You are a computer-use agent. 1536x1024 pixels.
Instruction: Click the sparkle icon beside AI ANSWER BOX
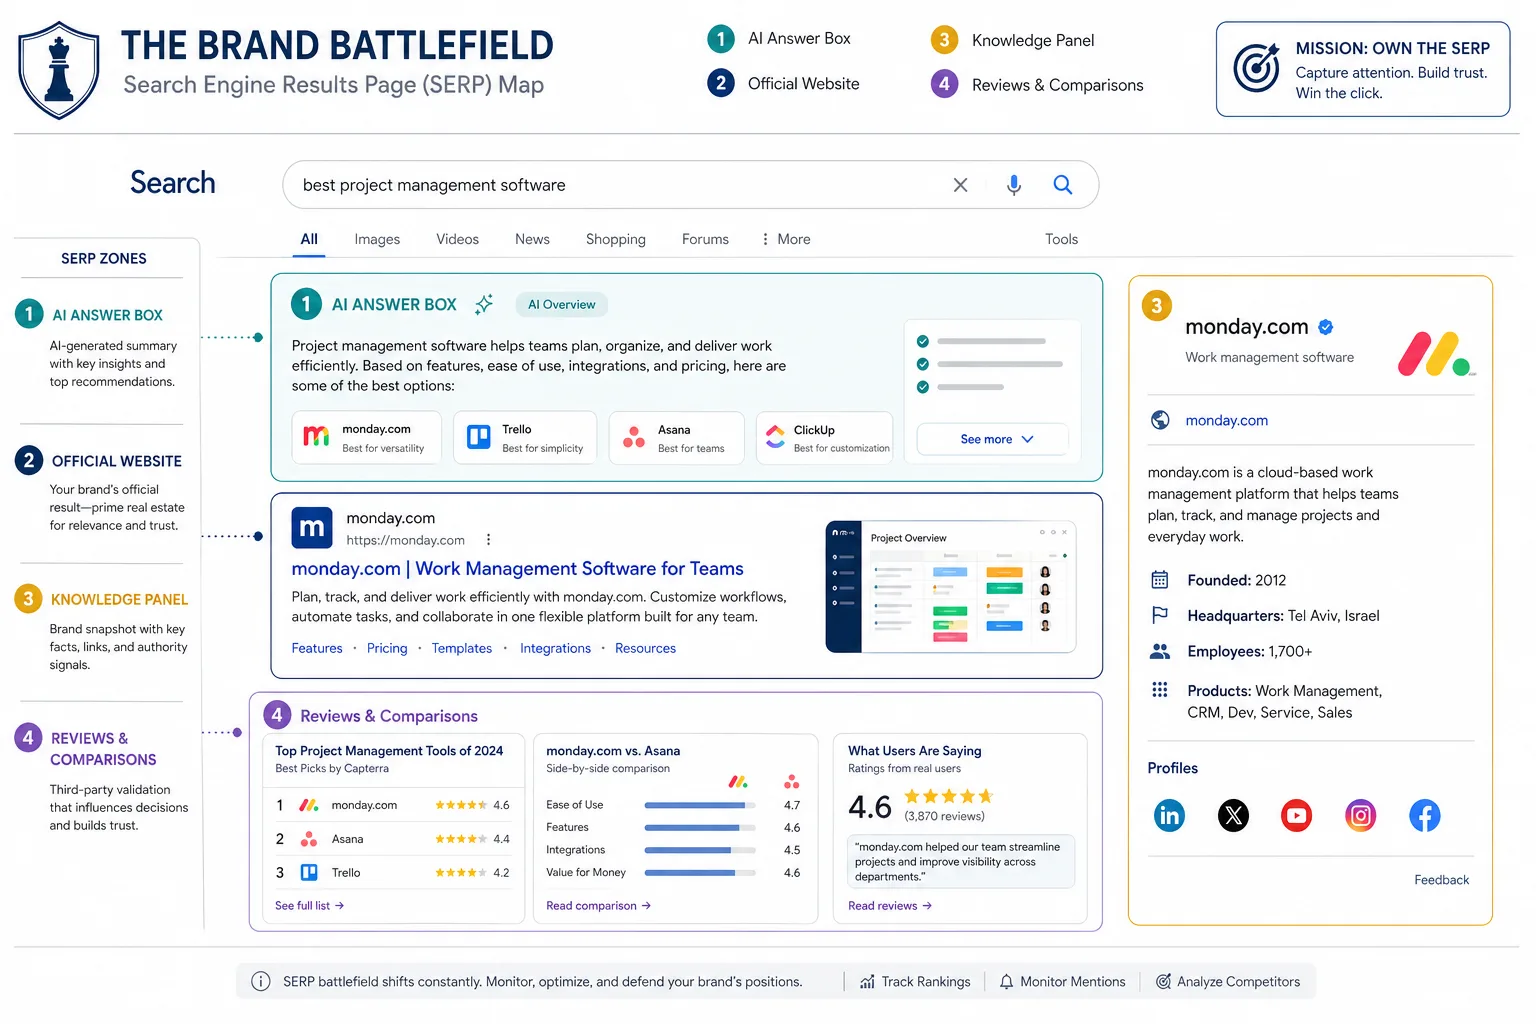(x=484, y=304)
